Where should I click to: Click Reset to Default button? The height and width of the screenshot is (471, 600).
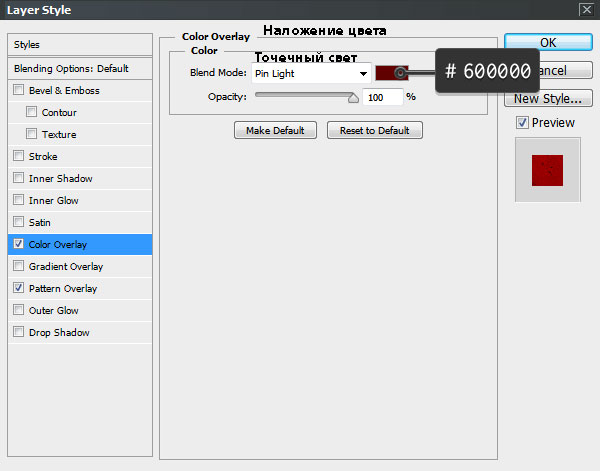375,130
